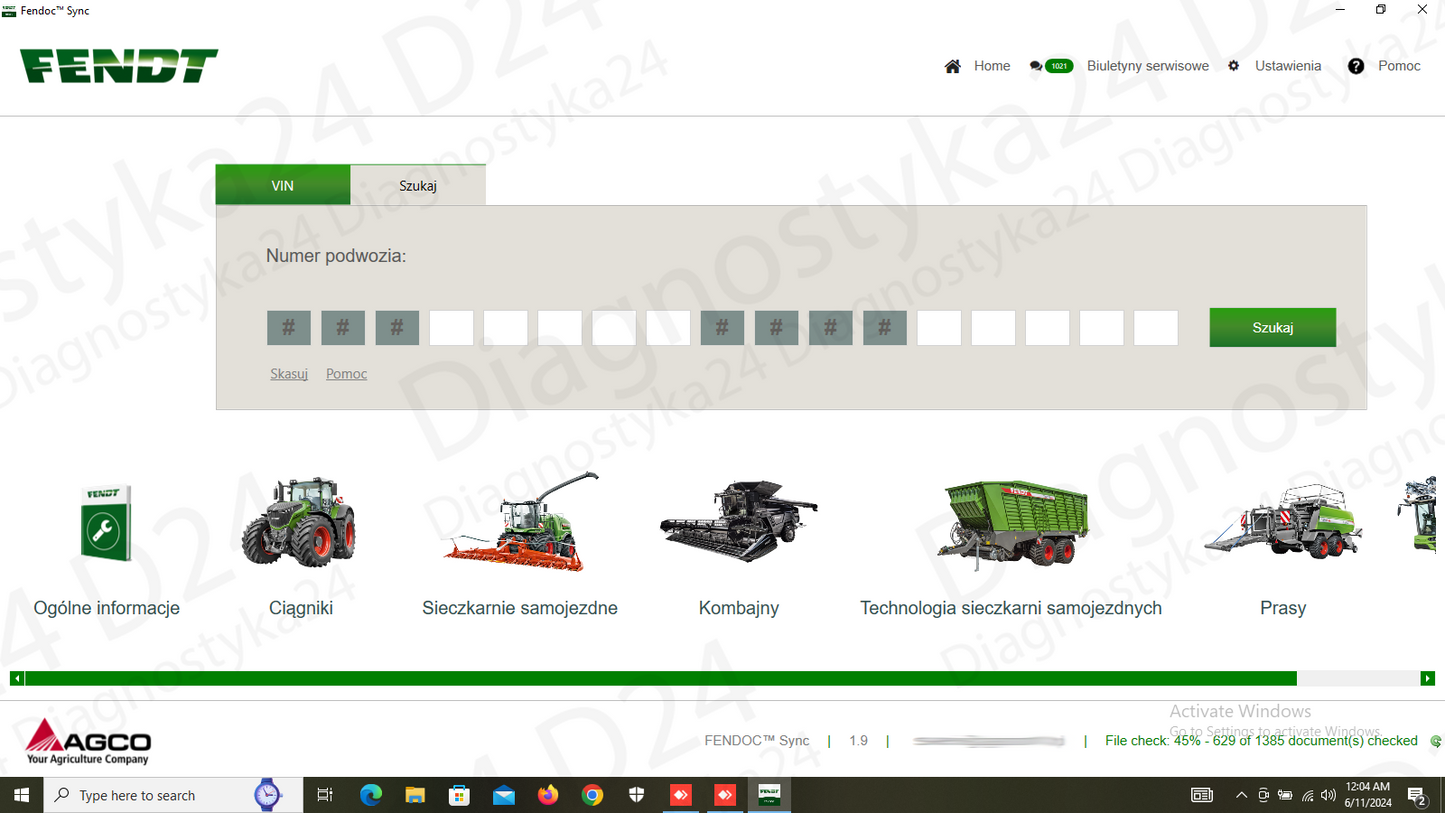1445x813 pixels.
Task: Open Ogólne informacje service manual icon
Action: coord(106,521)
